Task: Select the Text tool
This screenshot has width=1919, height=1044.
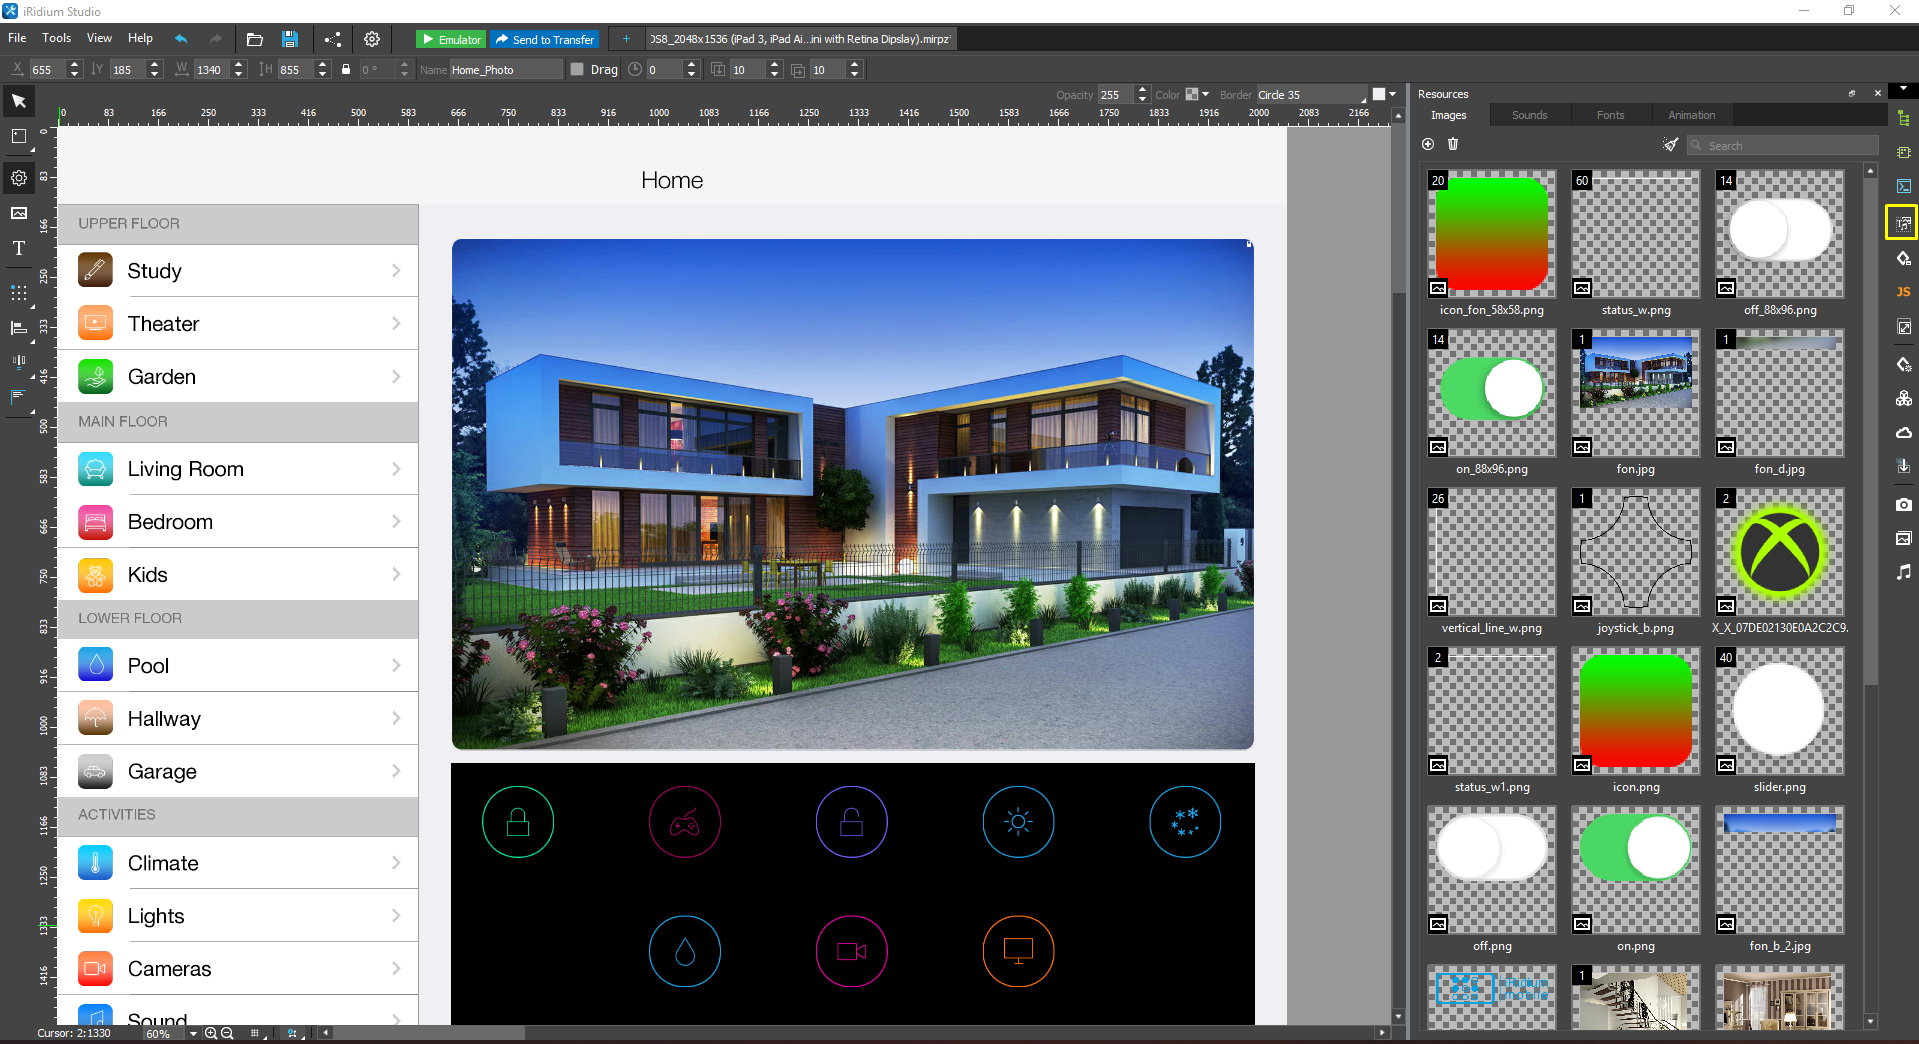Action: pyautogui.click(x=19, y=249)
